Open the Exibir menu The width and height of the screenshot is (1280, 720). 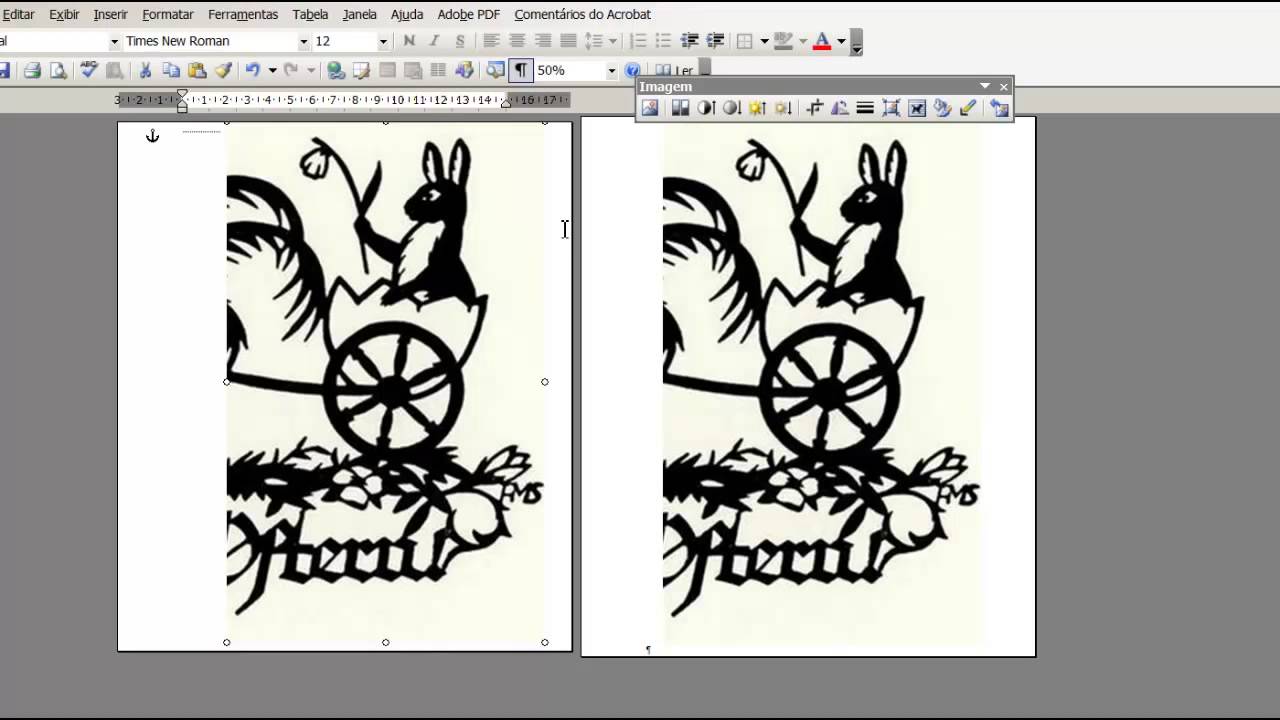pos(64,14)
